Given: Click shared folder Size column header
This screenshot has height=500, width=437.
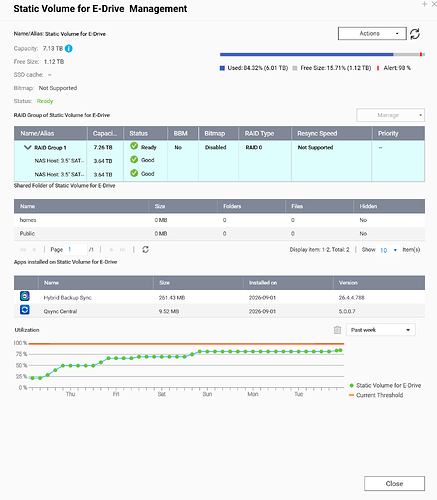Looking at the screenshot, I should point(183,206).
